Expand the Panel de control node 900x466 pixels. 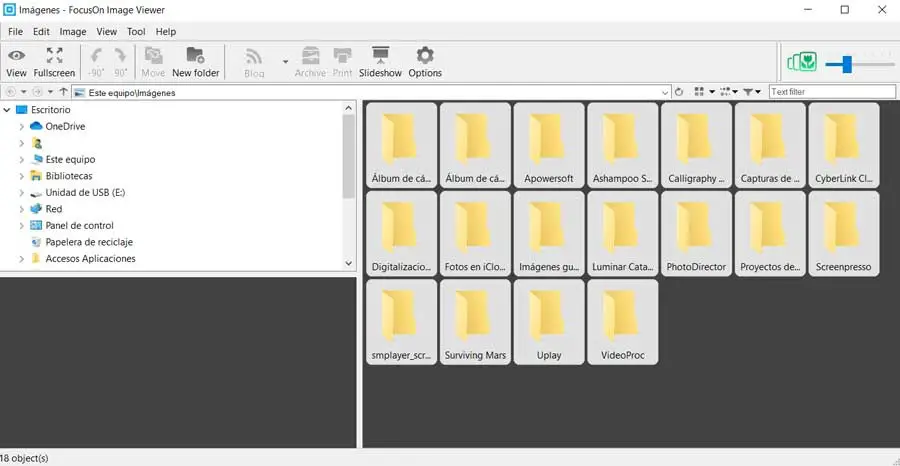pyautogui.click(x=21, y=226)
